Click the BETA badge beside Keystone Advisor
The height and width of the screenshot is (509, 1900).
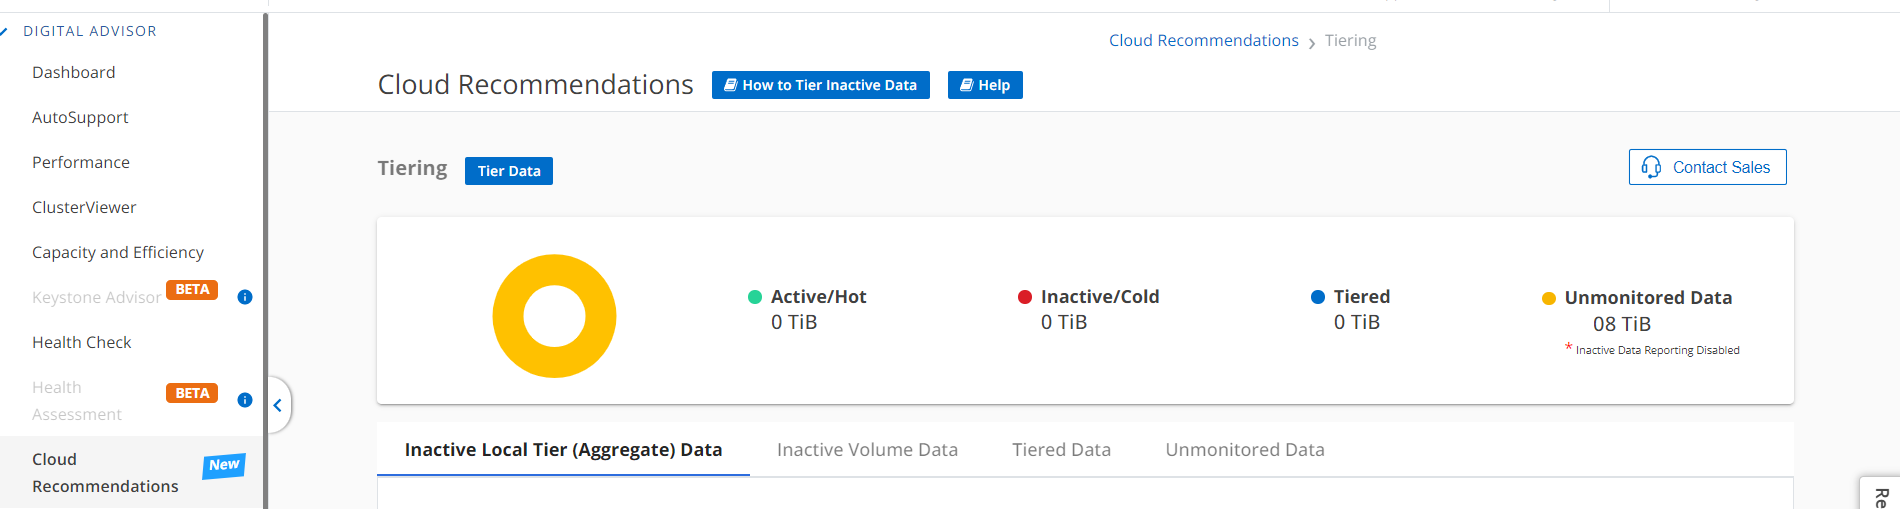192,290
